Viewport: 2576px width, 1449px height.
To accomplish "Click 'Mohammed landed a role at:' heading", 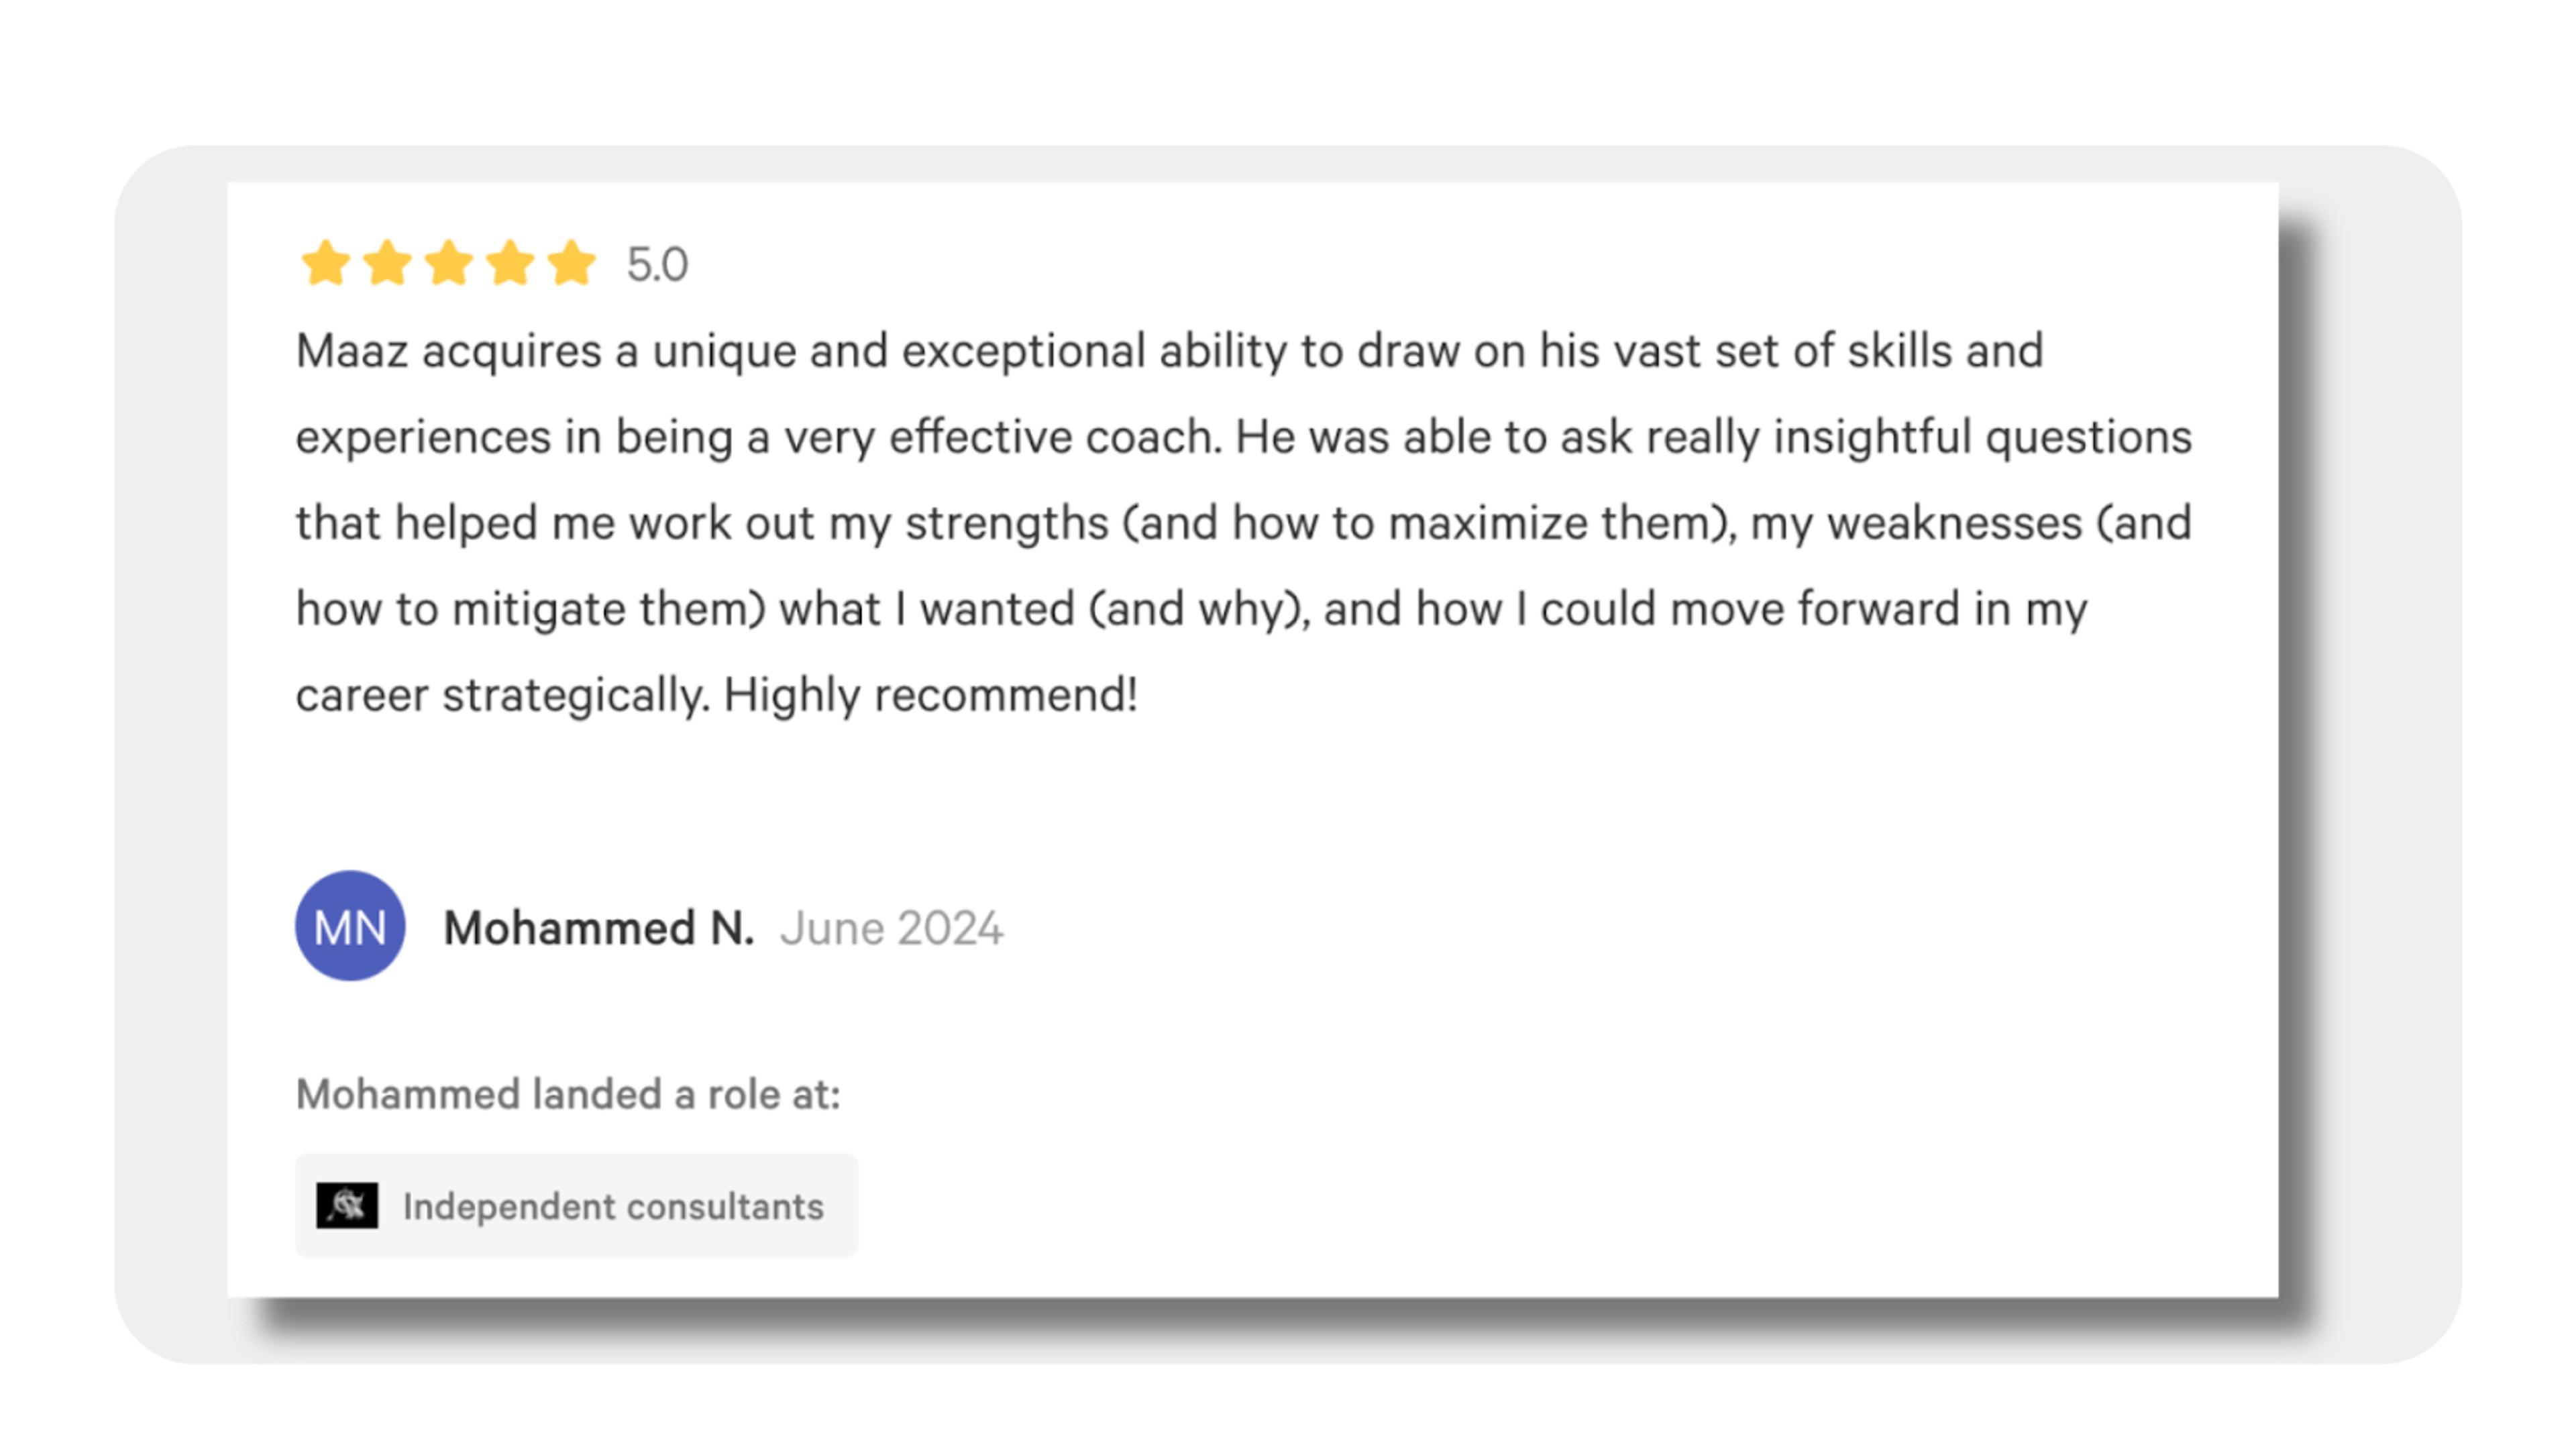I will 568,1094.
